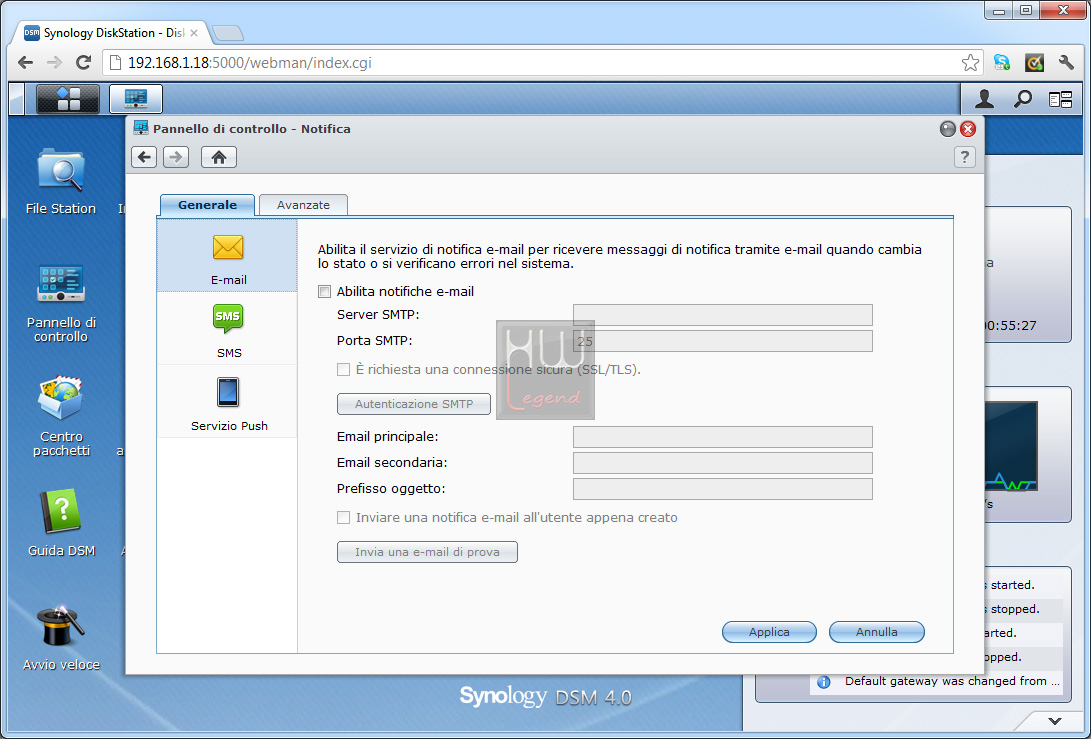The image size is (1091, 739).
Task: Open Centro pacchetti desktop icon
Action: click(61, 416)
